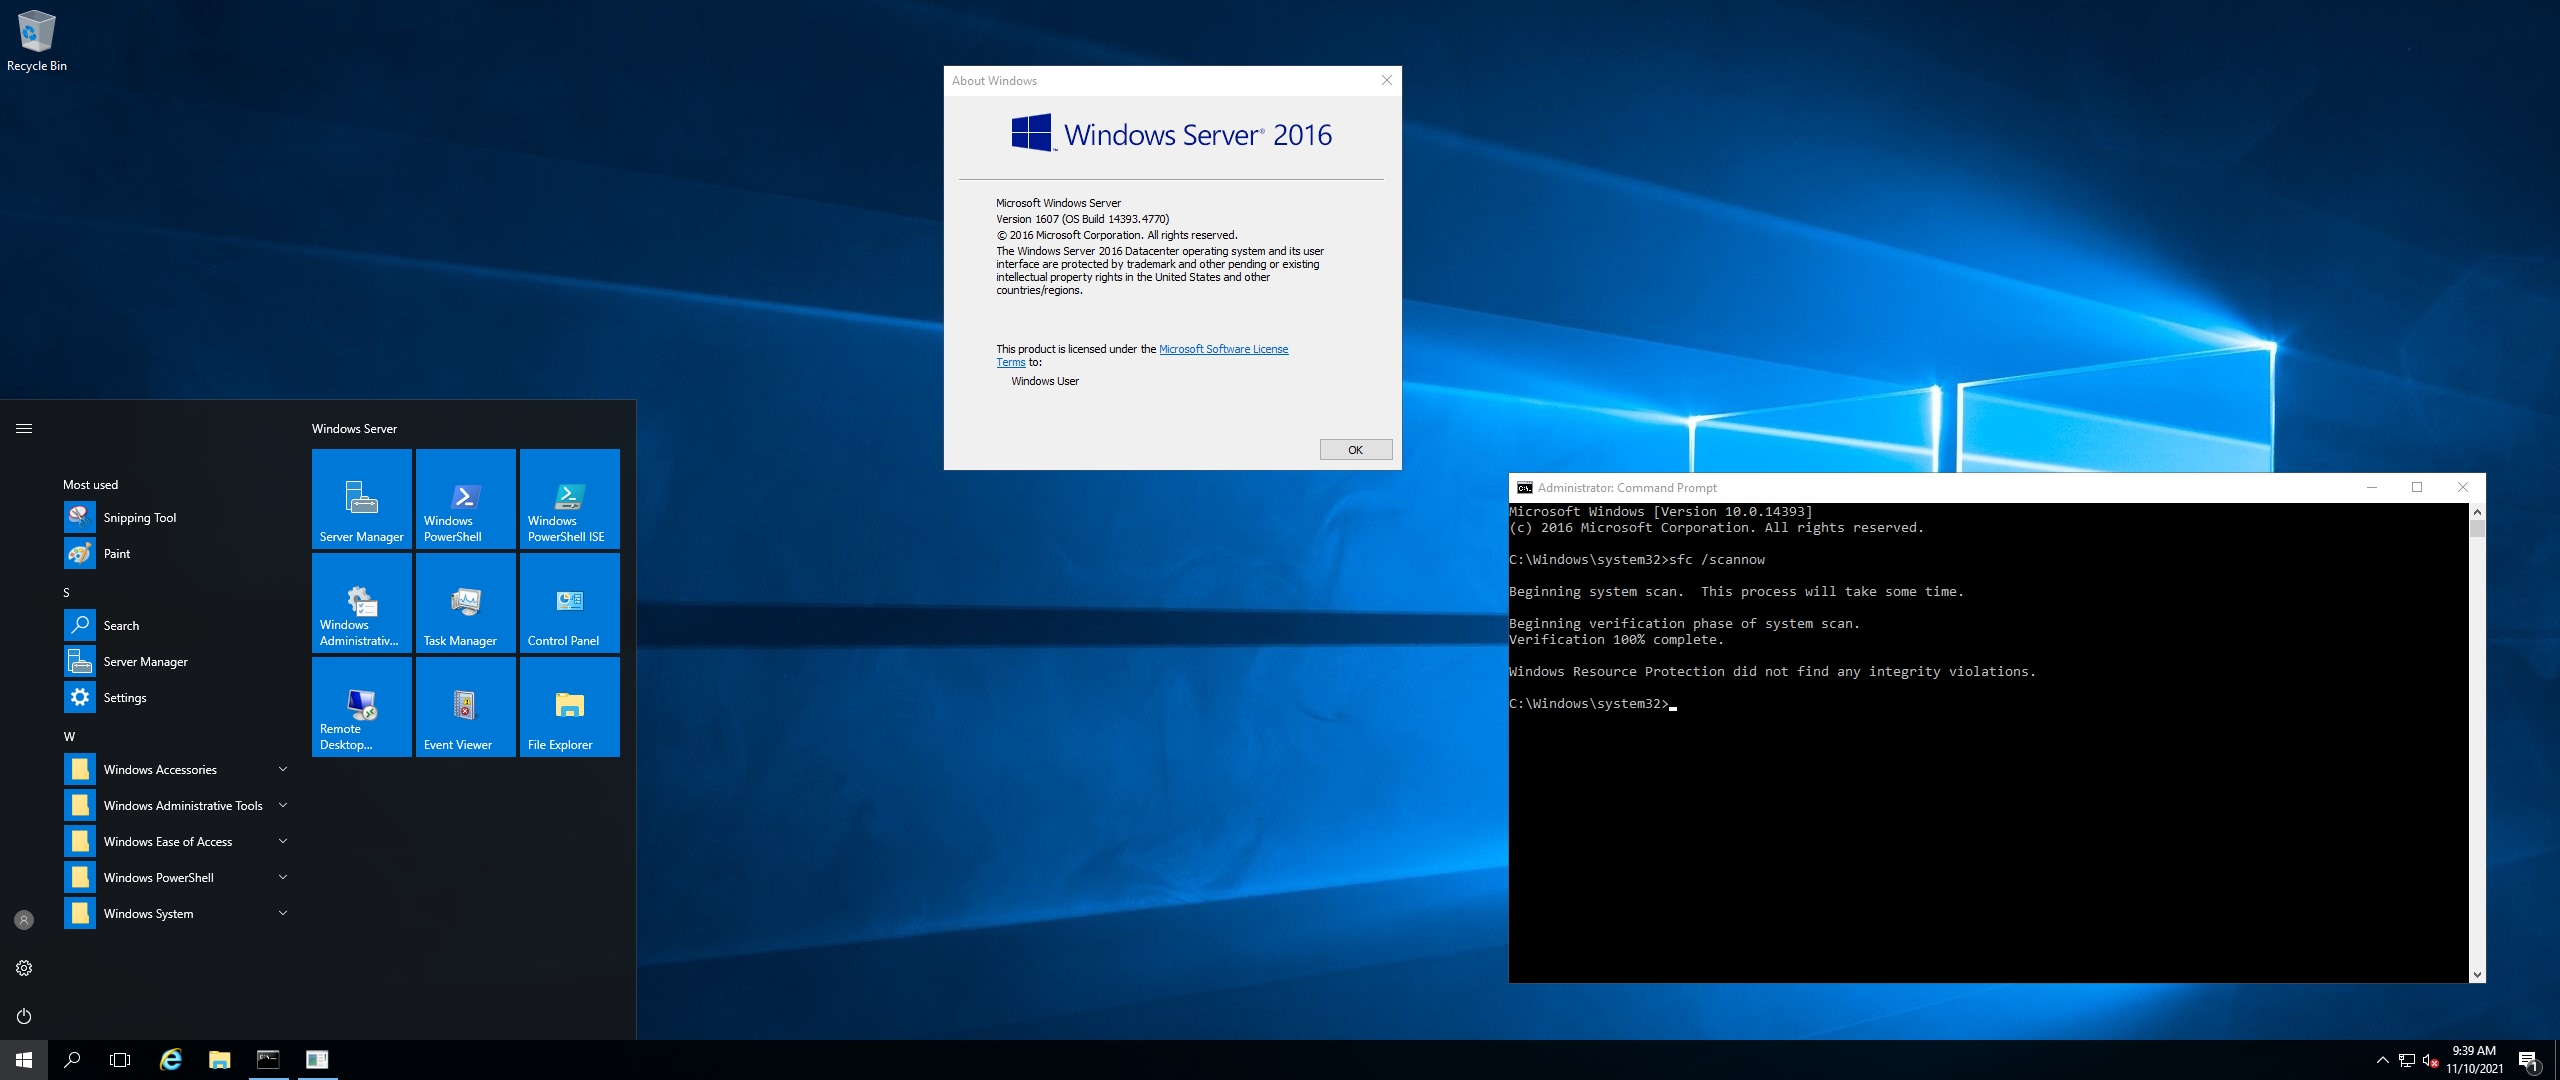Screen dimensions: 2560x1080
Task: Open the Action Center notification icon
Action: coord(2529,1060)
